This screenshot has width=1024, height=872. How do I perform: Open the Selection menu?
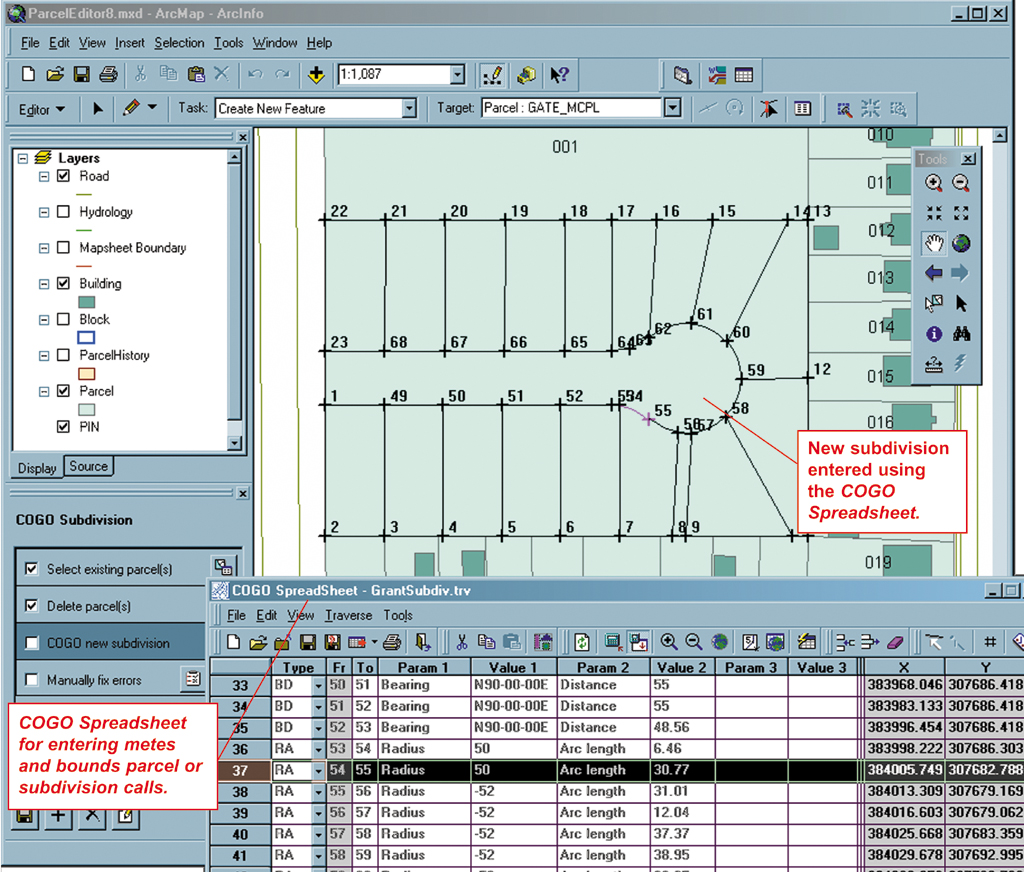click(179, 43)
